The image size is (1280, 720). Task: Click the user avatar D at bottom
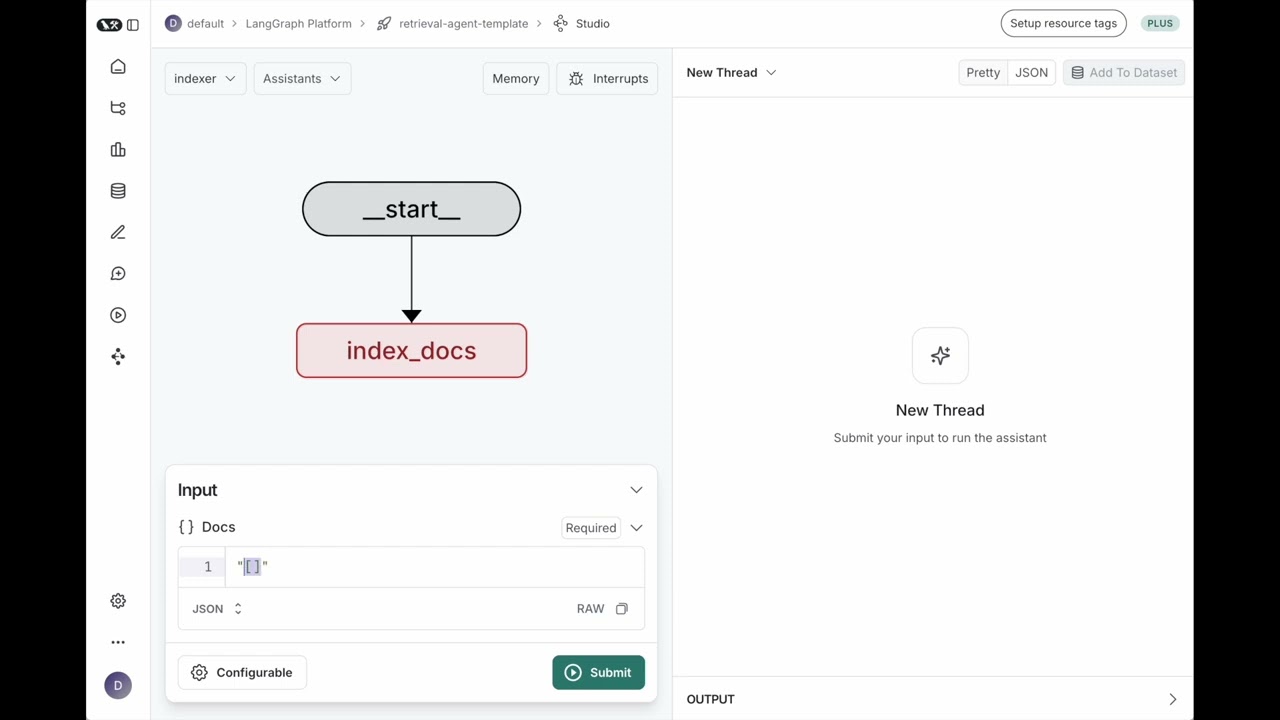pos(118,685)
